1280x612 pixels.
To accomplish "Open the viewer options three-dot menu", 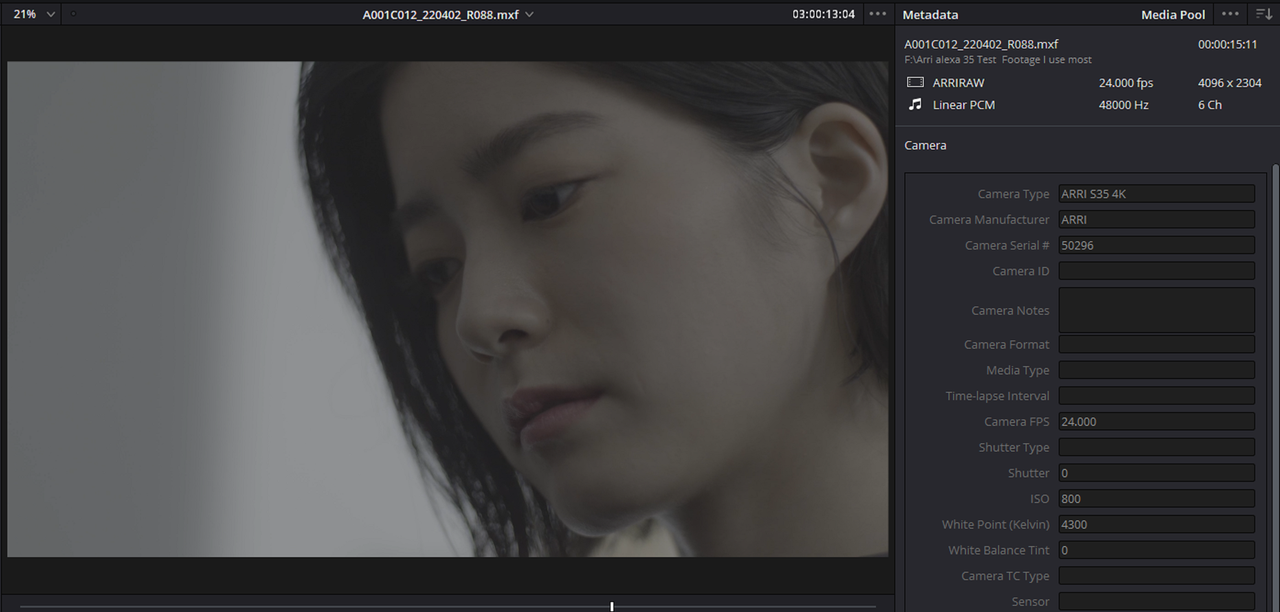I will point(878,14).
